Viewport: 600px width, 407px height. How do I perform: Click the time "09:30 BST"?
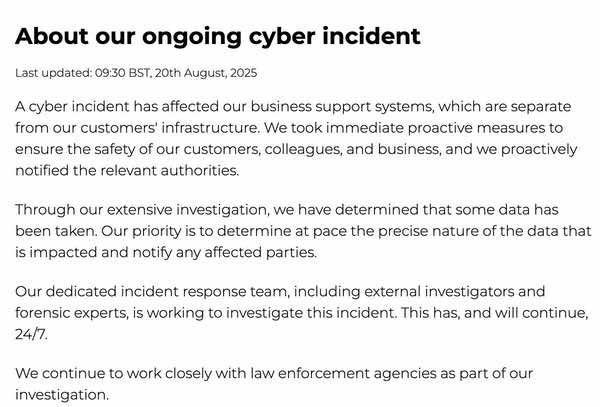(x=122, y=73)
